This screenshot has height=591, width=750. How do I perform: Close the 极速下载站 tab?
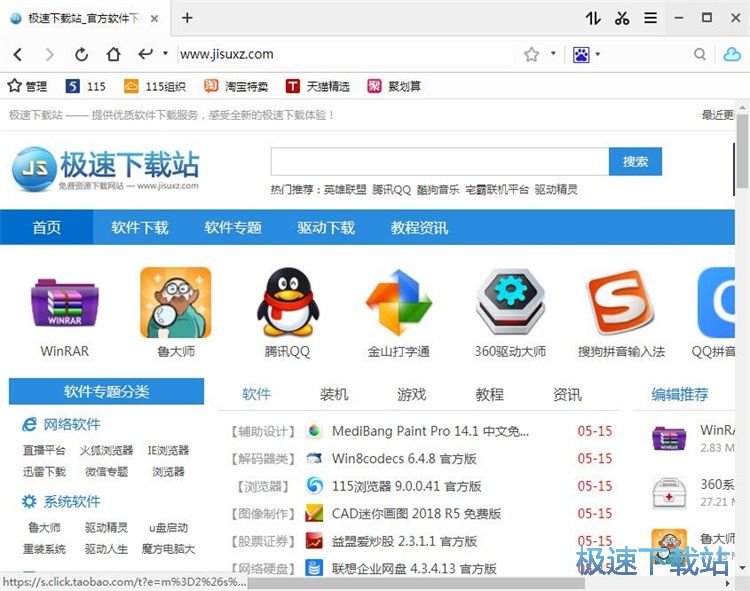tap(154, 19)
